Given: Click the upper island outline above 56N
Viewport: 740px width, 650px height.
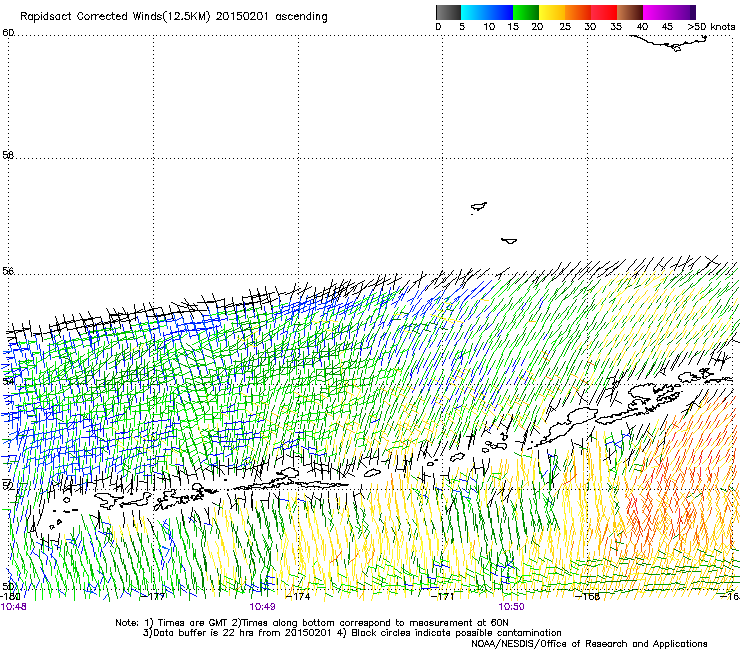Looking at the screenshot, I should (x=479, y=207).
